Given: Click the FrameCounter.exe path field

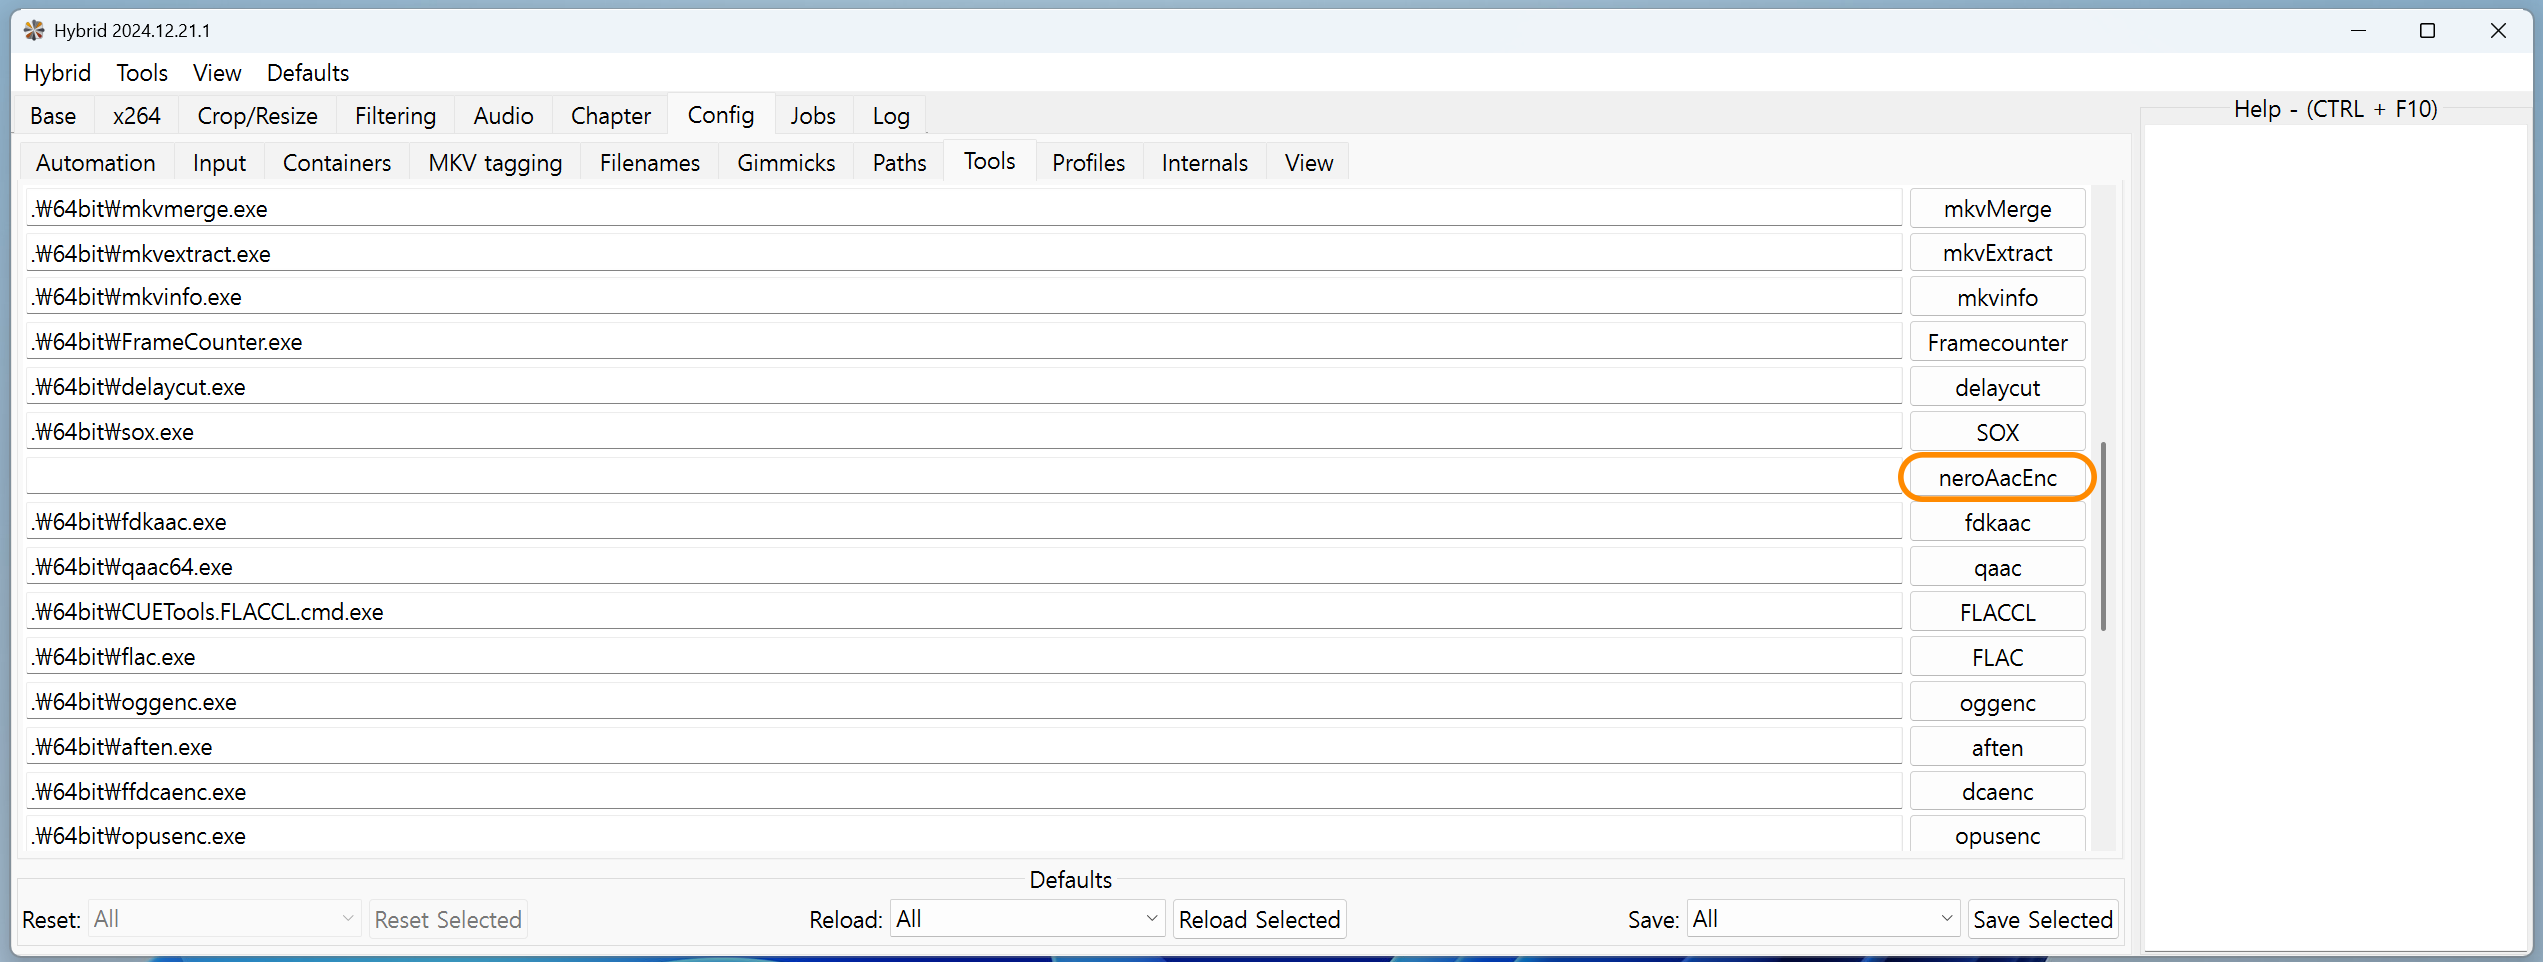Looking at the screenshot, I should (x=964, y=342).
